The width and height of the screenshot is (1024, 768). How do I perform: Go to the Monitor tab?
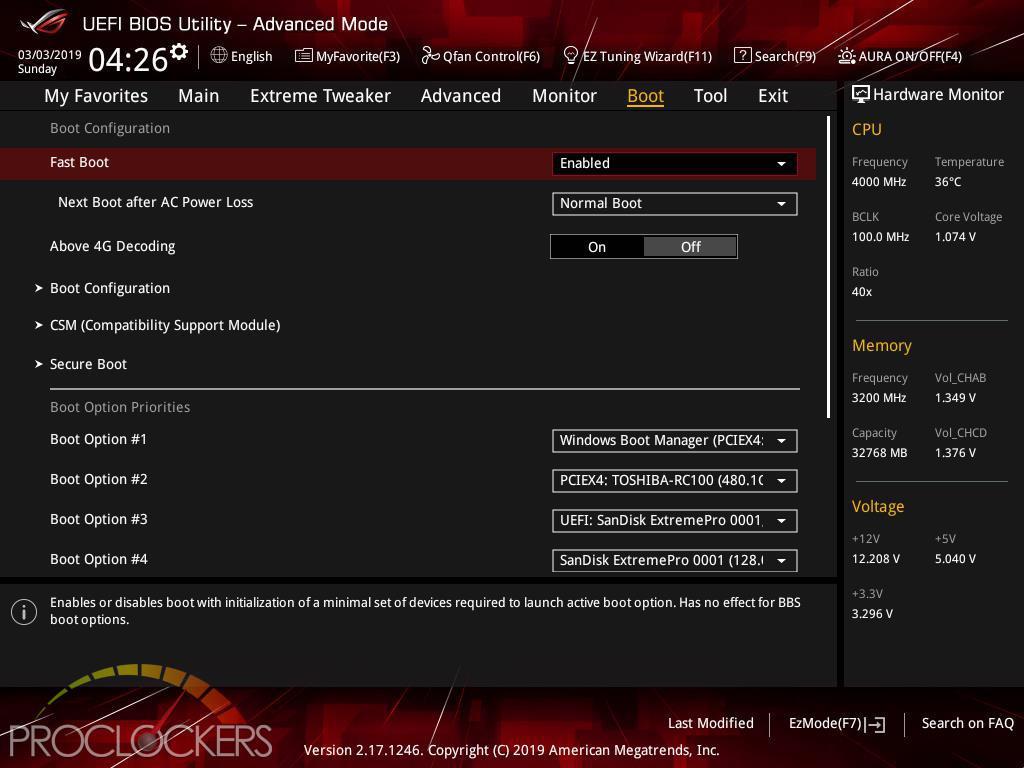pyautogui.click(x=564, y=96)
